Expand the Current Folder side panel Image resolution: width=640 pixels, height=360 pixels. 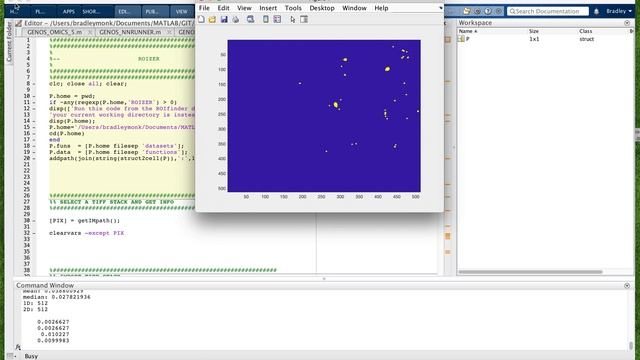click(9, 43)
